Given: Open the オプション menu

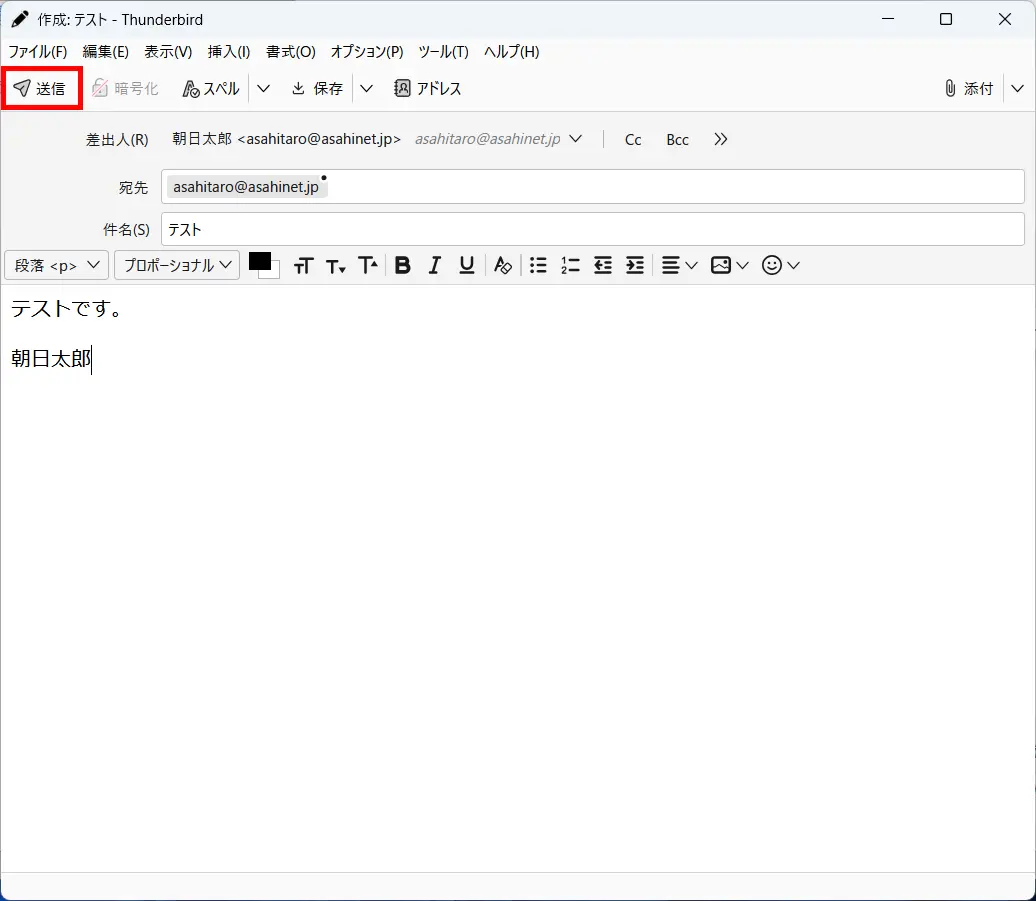Looking at the screenshot, I should (x=367, y=51).
